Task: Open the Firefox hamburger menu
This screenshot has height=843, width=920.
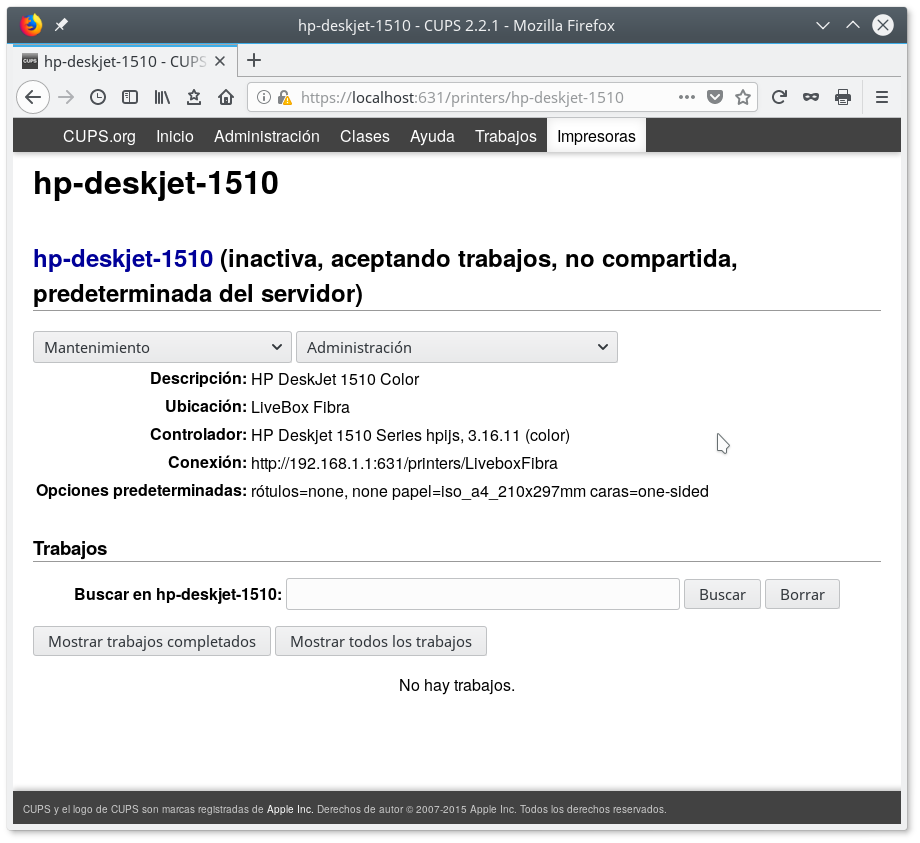Action: click(882, 97)
